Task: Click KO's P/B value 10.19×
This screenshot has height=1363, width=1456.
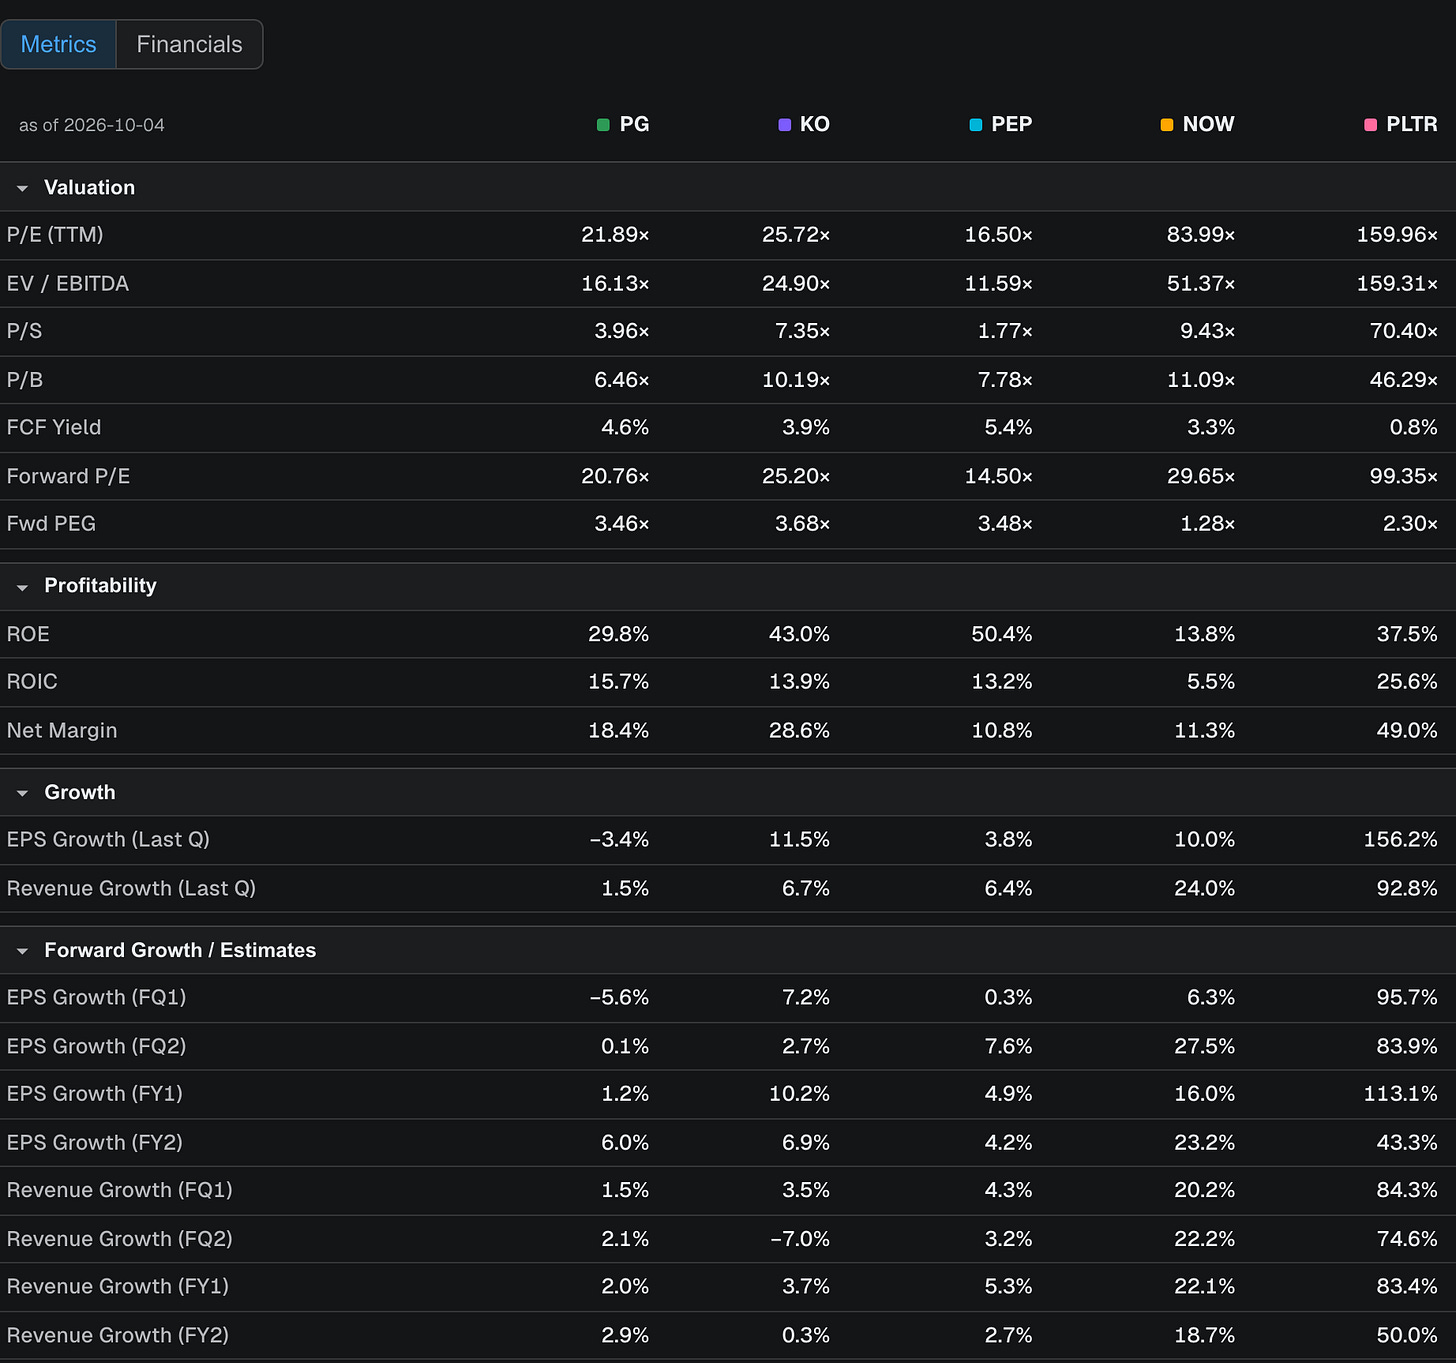Action: click(796, 380)
